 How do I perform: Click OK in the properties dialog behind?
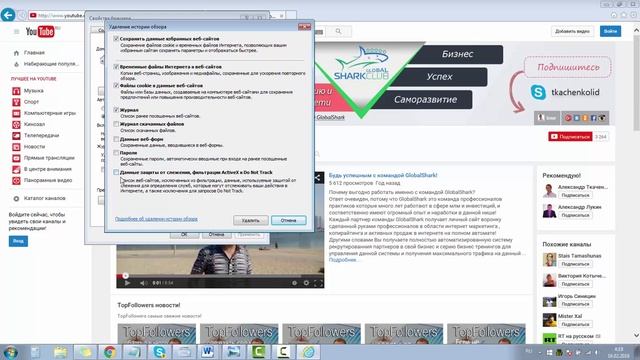pos(184,235)
